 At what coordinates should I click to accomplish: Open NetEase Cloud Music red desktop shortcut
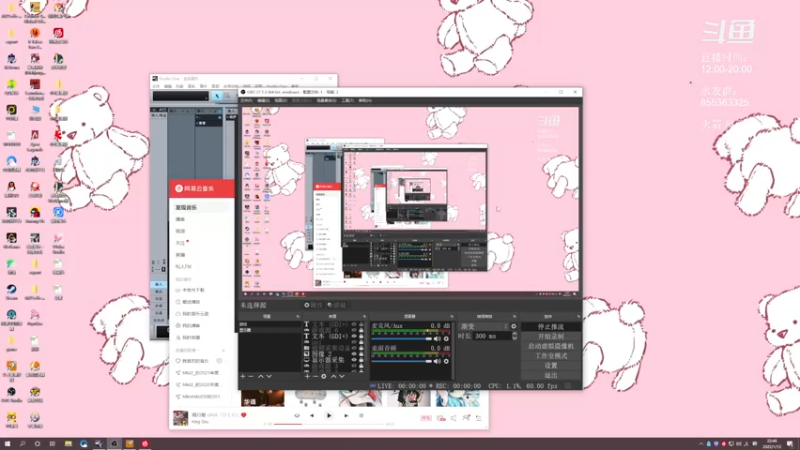click(58, 35)
